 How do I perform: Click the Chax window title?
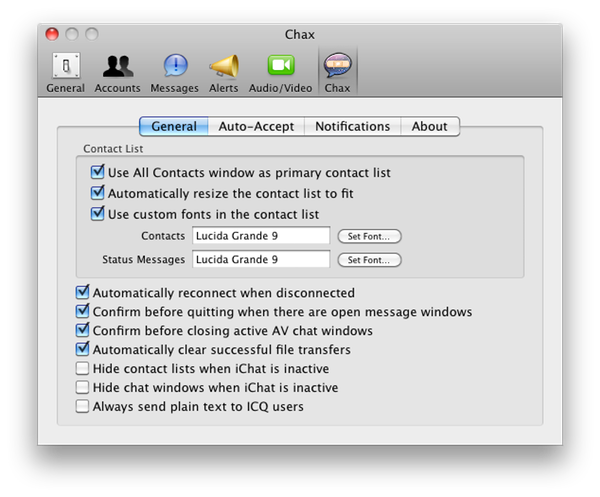point(300,34)
